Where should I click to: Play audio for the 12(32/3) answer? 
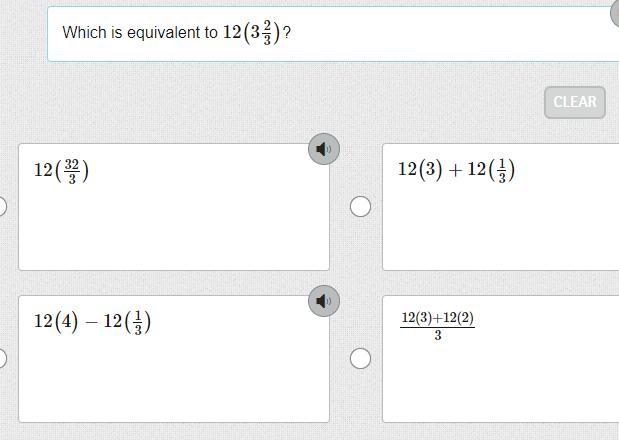(323, 149)
